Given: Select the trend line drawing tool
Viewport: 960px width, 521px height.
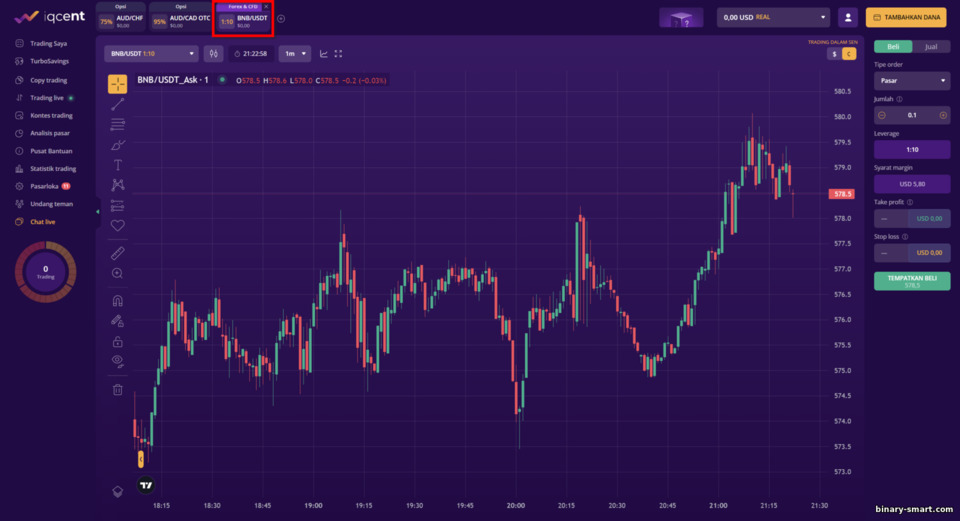Looking at the screenshot, I should pyautogui.click(x=118, y=105).
